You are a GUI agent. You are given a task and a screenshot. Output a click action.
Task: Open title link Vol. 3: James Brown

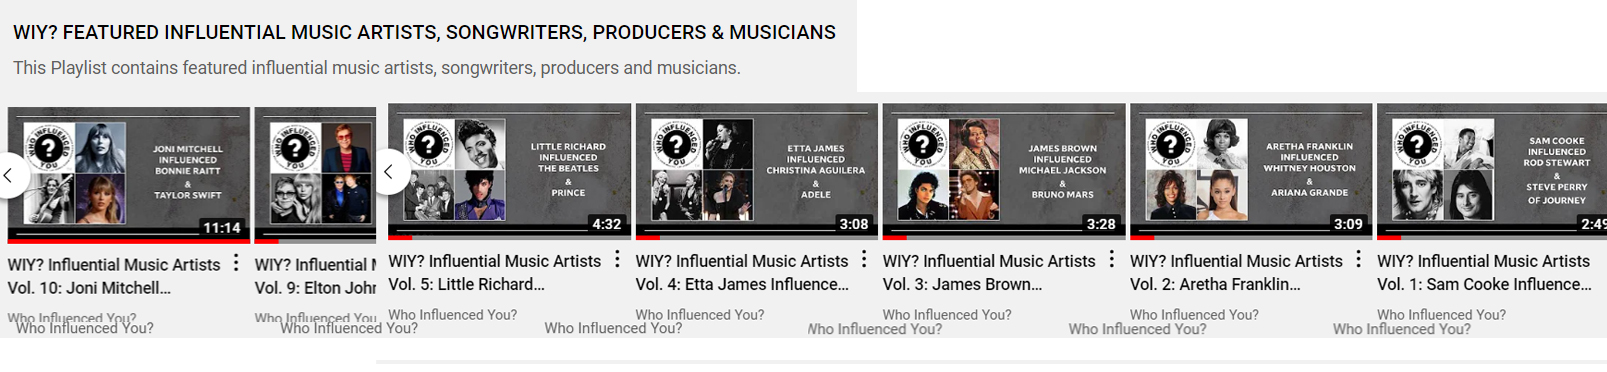click(989, 272)
